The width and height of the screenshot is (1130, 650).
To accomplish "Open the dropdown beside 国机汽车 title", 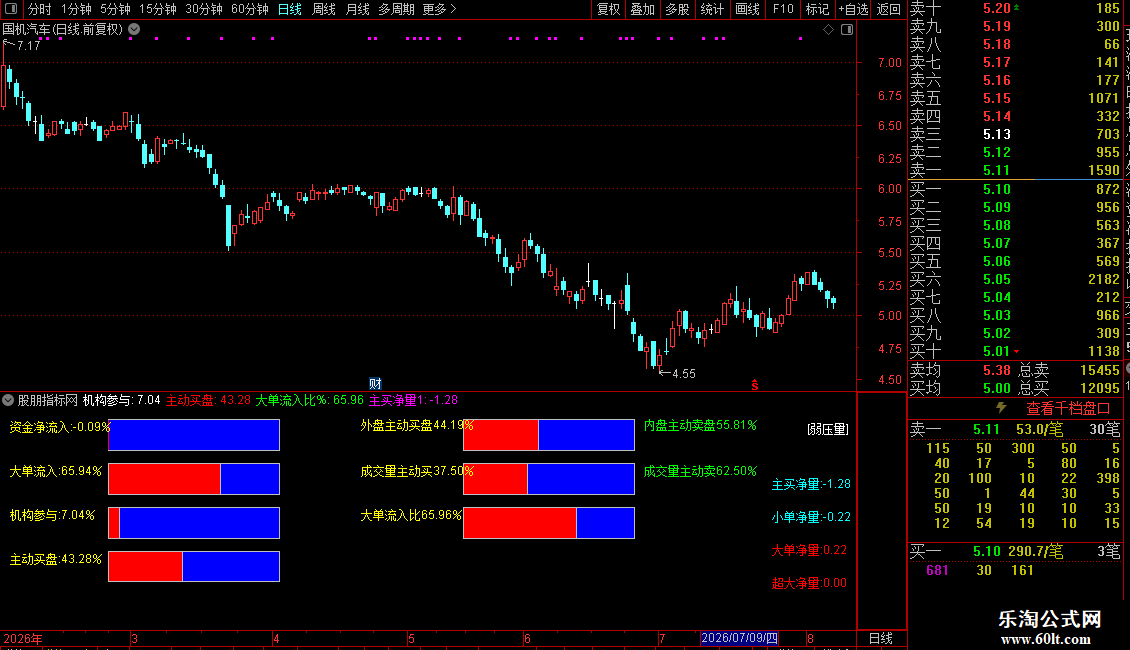I will [134, 30].
